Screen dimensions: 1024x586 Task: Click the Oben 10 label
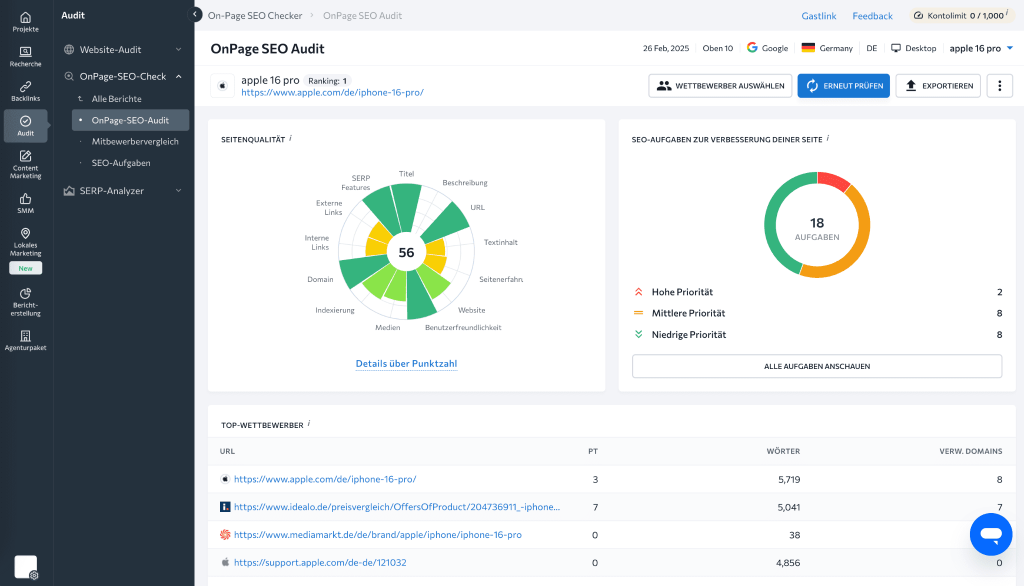pos(717,48)
